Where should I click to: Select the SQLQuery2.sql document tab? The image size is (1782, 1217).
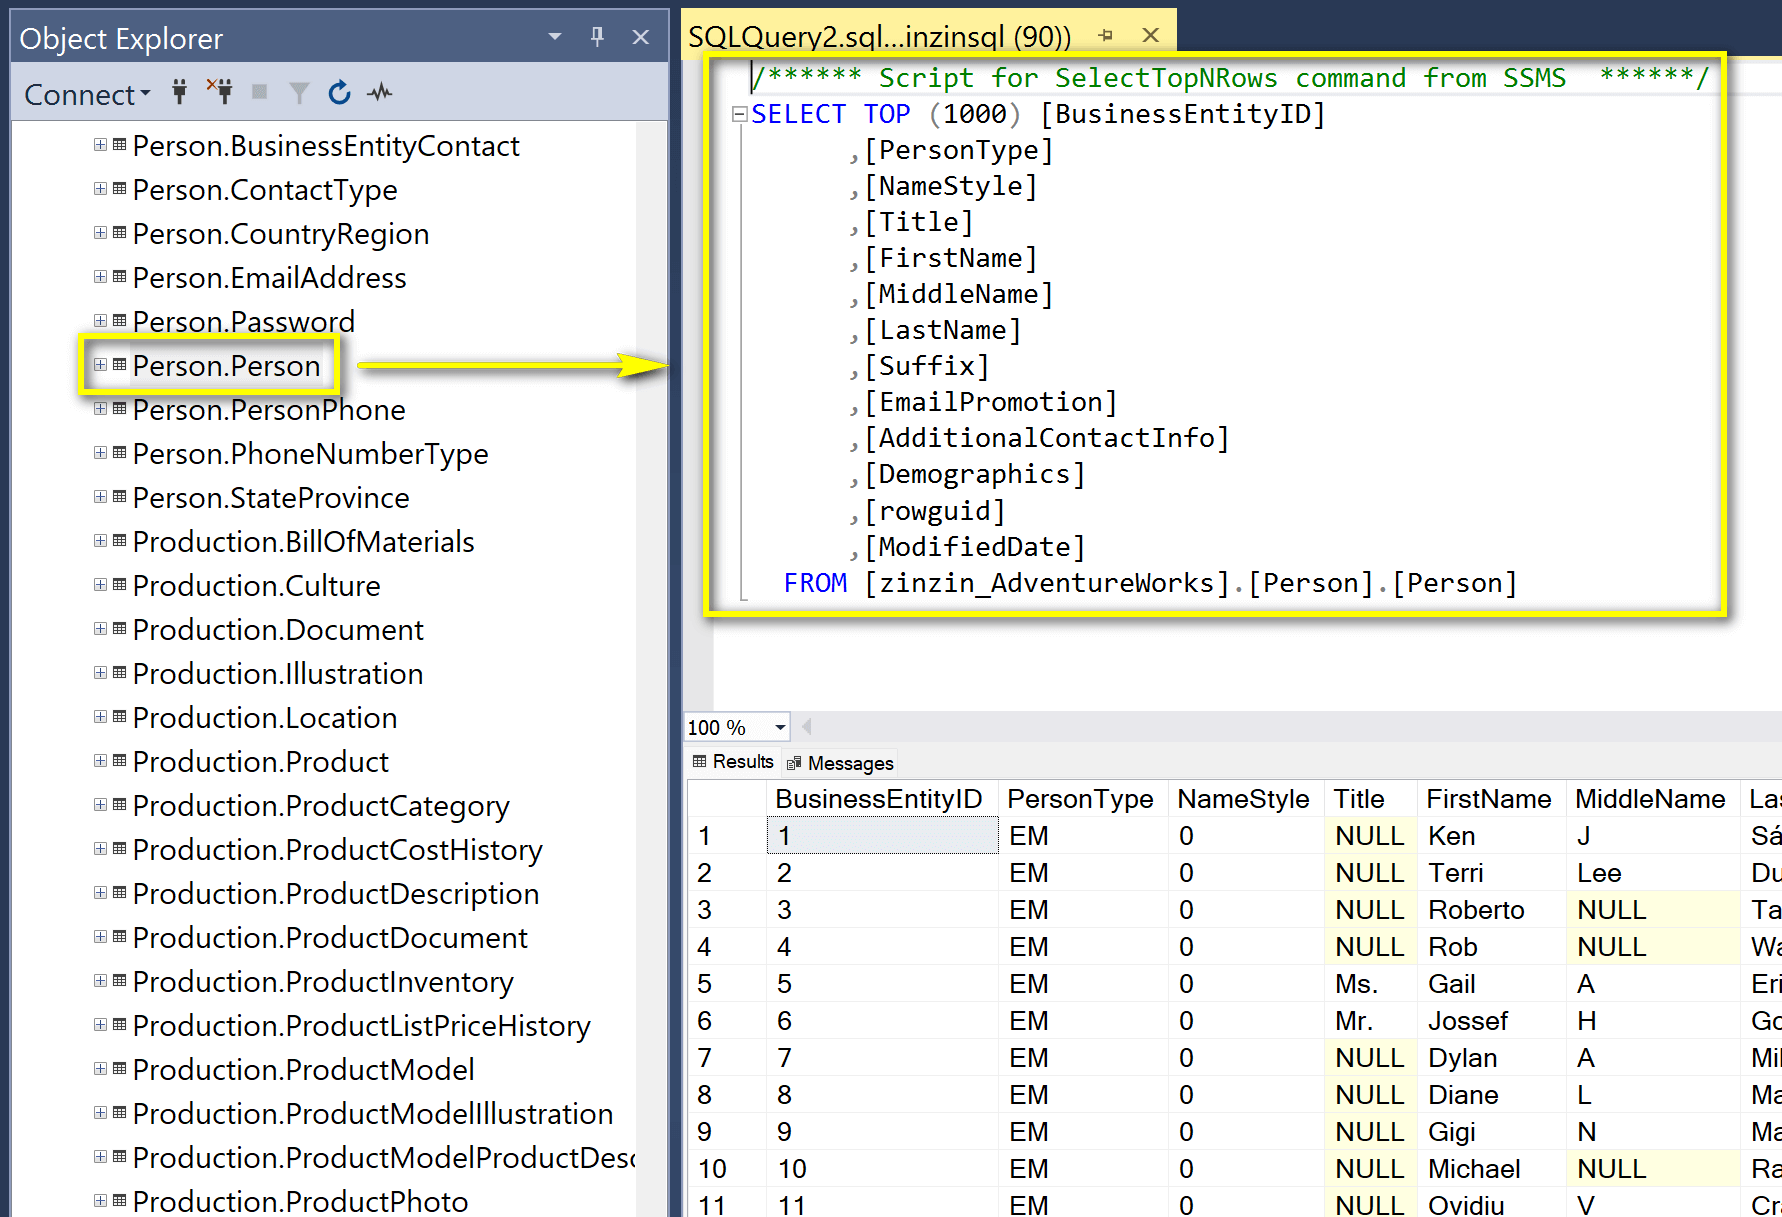(880, 37)
